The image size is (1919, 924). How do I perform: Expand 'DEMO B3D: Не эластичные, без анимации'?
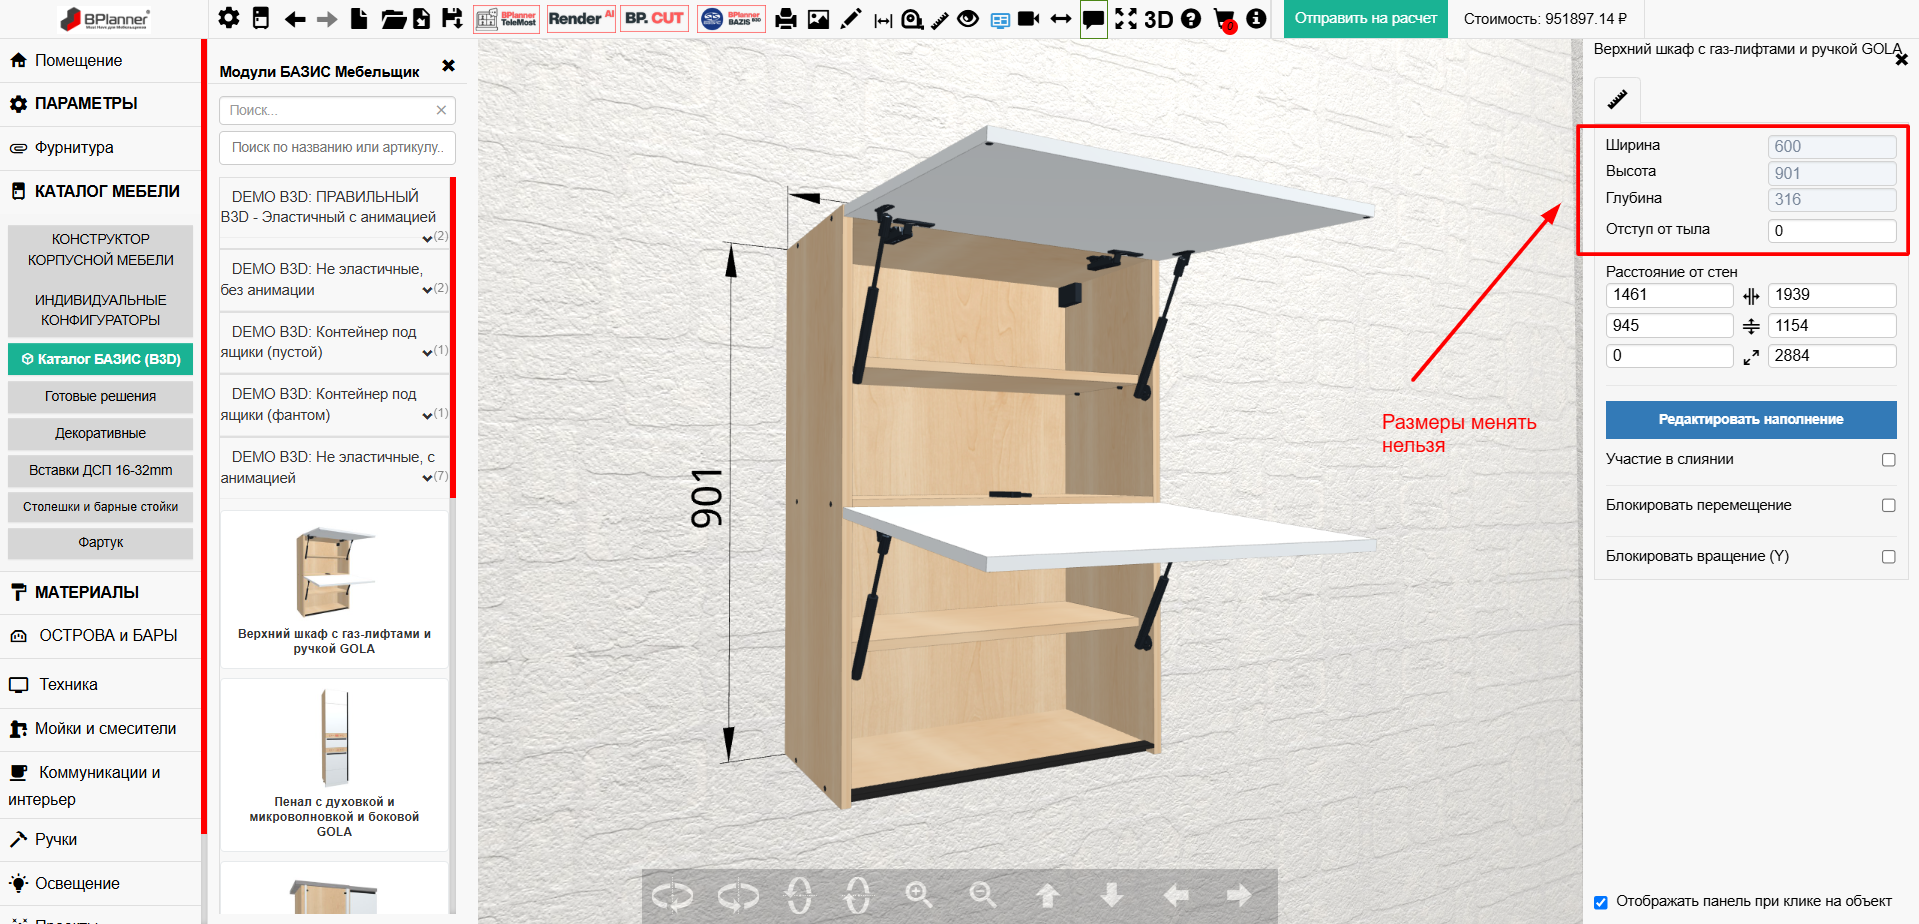coord(335,280)
